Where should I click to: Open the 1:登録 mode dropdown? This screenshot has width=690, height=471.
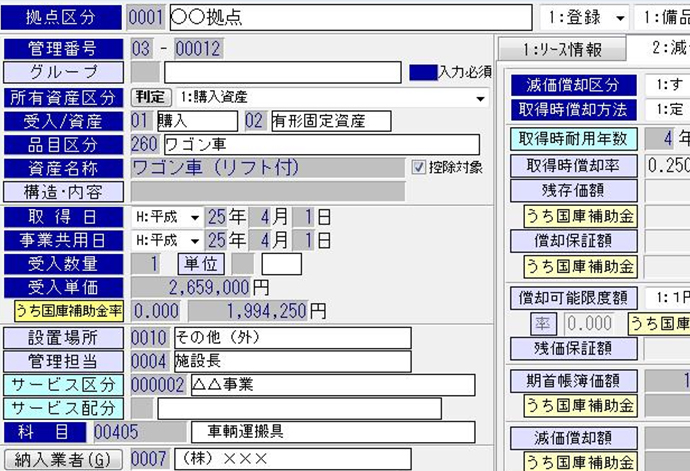coord(620,18)
